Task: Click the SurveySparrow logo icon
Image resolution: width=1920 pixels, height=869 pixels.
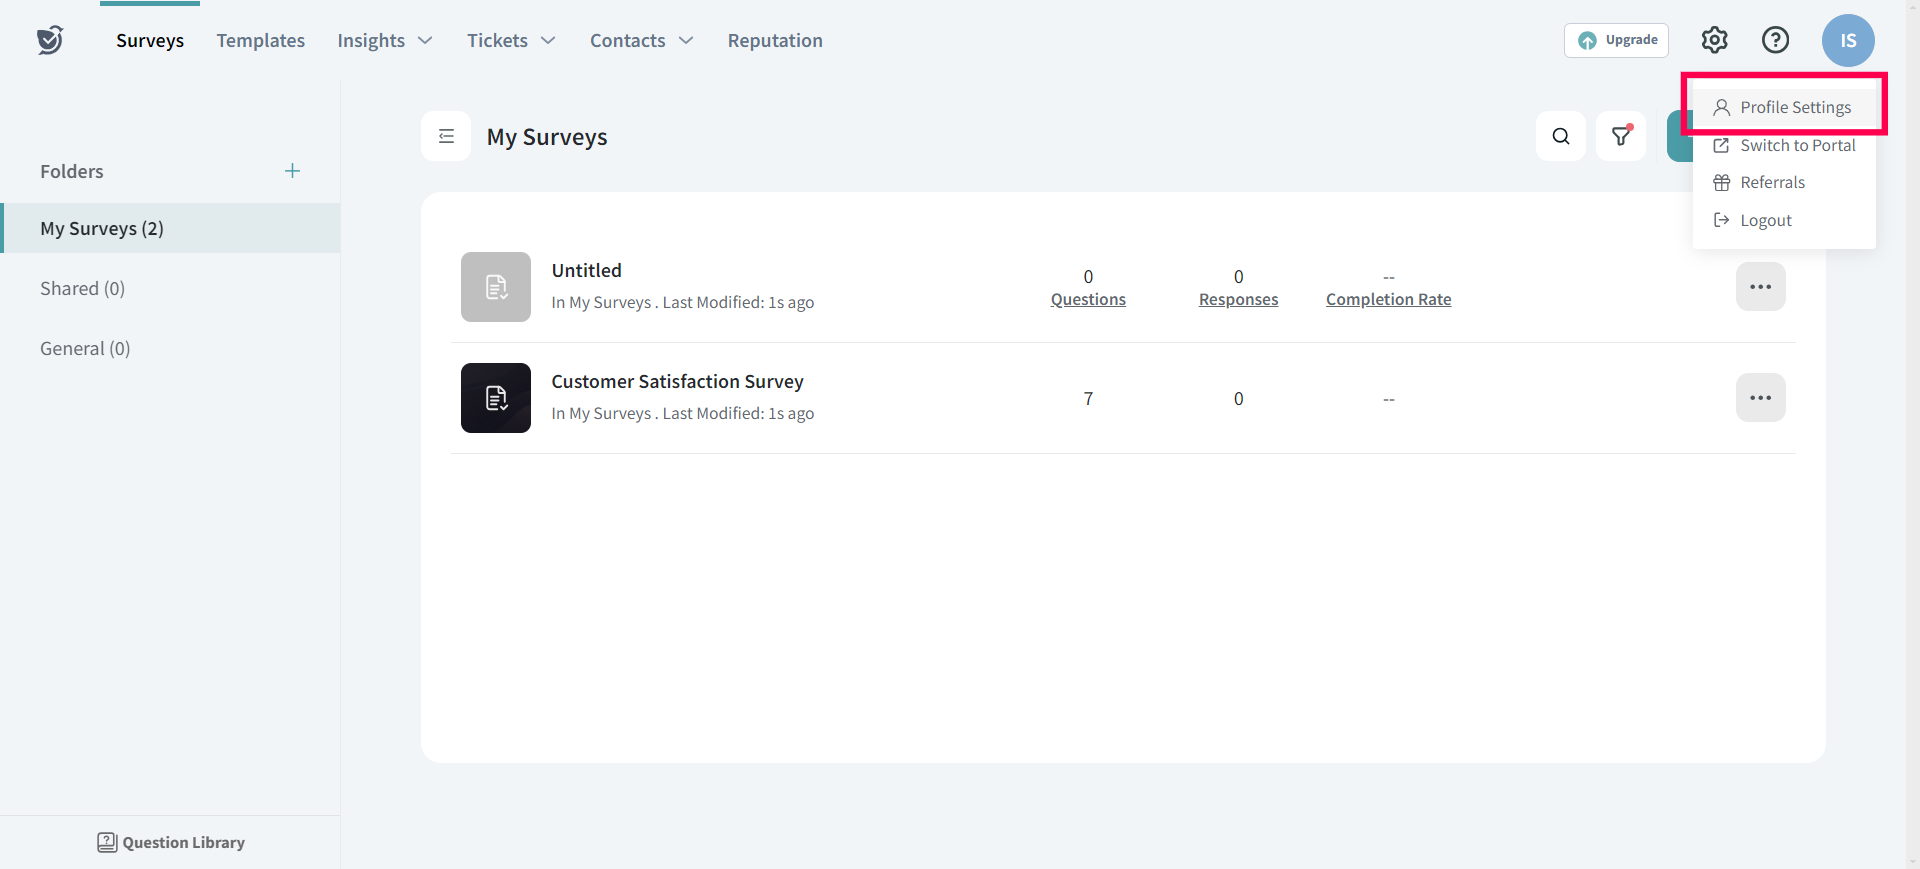Action: (x=50, y=40)
